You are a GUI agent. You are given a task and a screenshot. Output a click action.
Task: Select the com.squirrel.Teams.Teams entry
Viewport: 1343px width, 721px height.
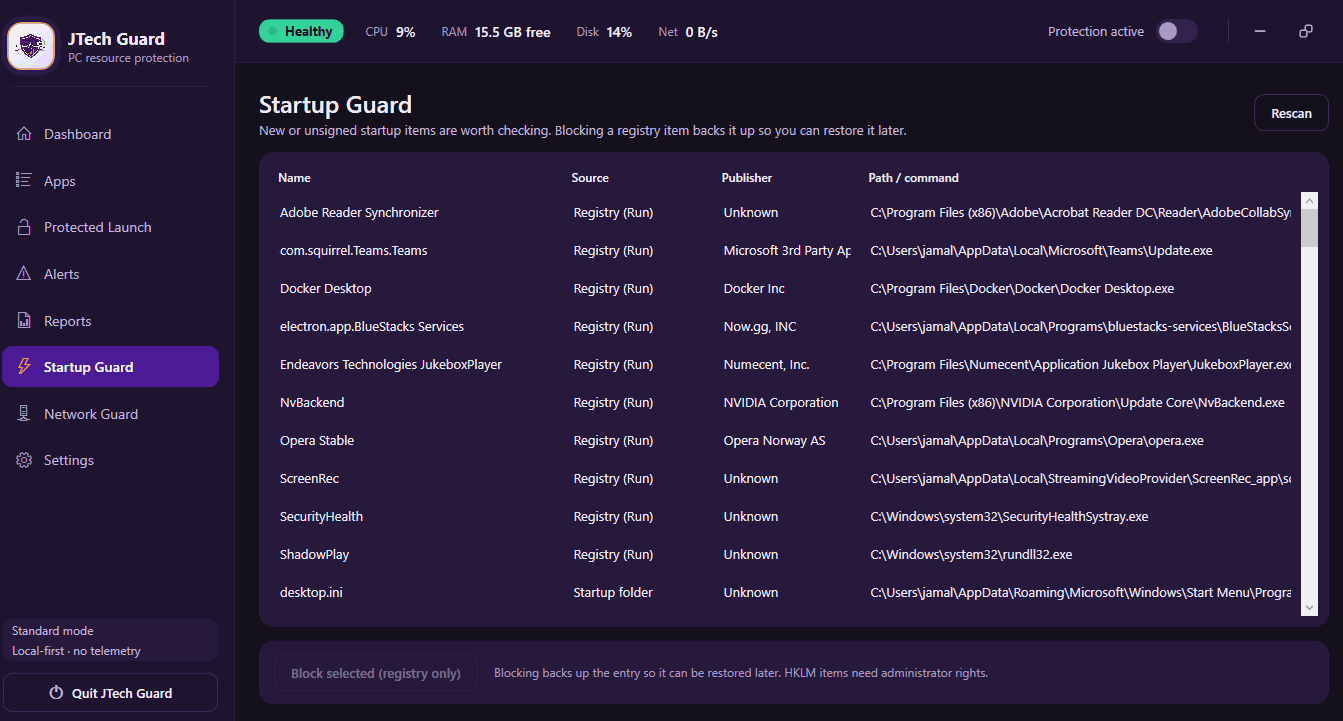coord(785,251)
